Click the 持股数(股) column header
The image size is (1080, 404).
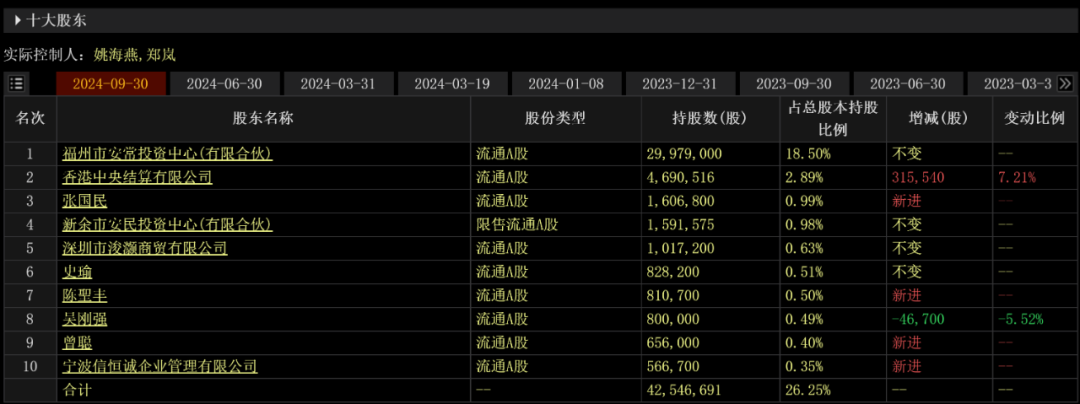point(710,118)
